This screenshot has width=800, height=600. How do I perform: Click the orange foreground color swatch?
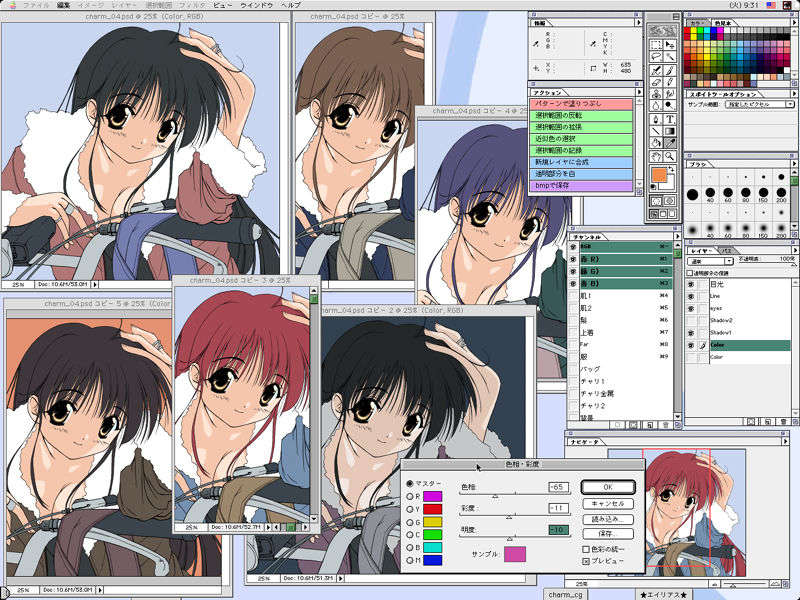(659, 175)
